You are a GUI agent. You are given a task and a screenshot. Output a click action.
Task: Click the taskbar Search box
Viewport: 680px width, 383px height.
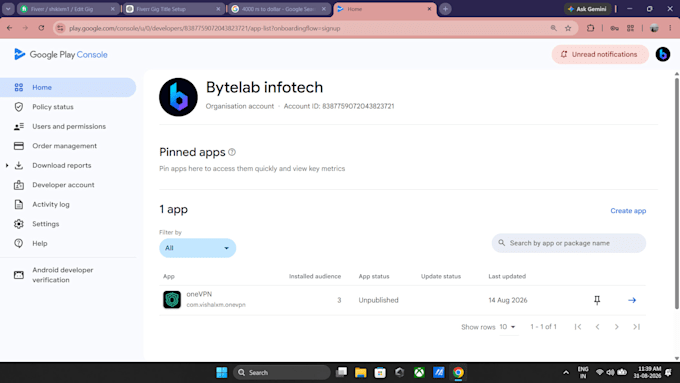click(x=282, y=373)
